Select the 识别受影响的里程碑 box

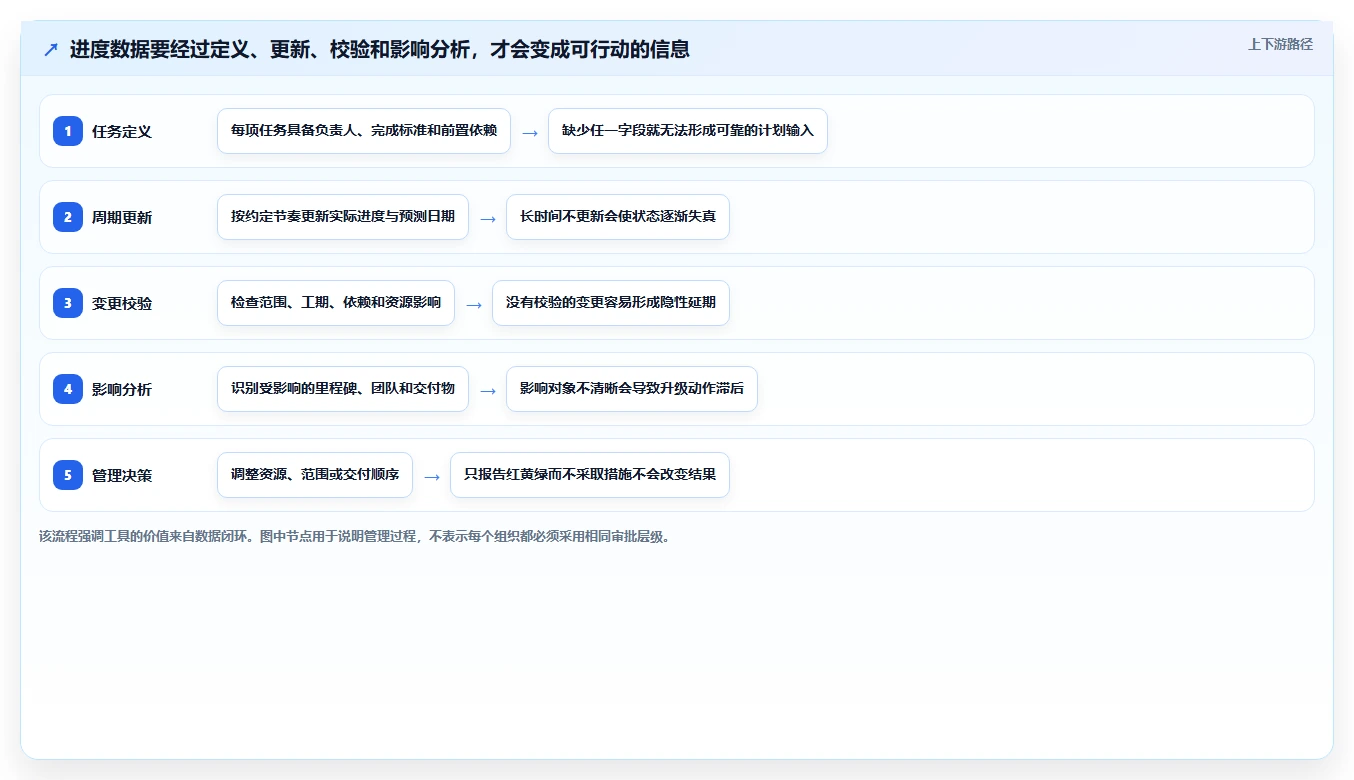click(x=343, y=389)
